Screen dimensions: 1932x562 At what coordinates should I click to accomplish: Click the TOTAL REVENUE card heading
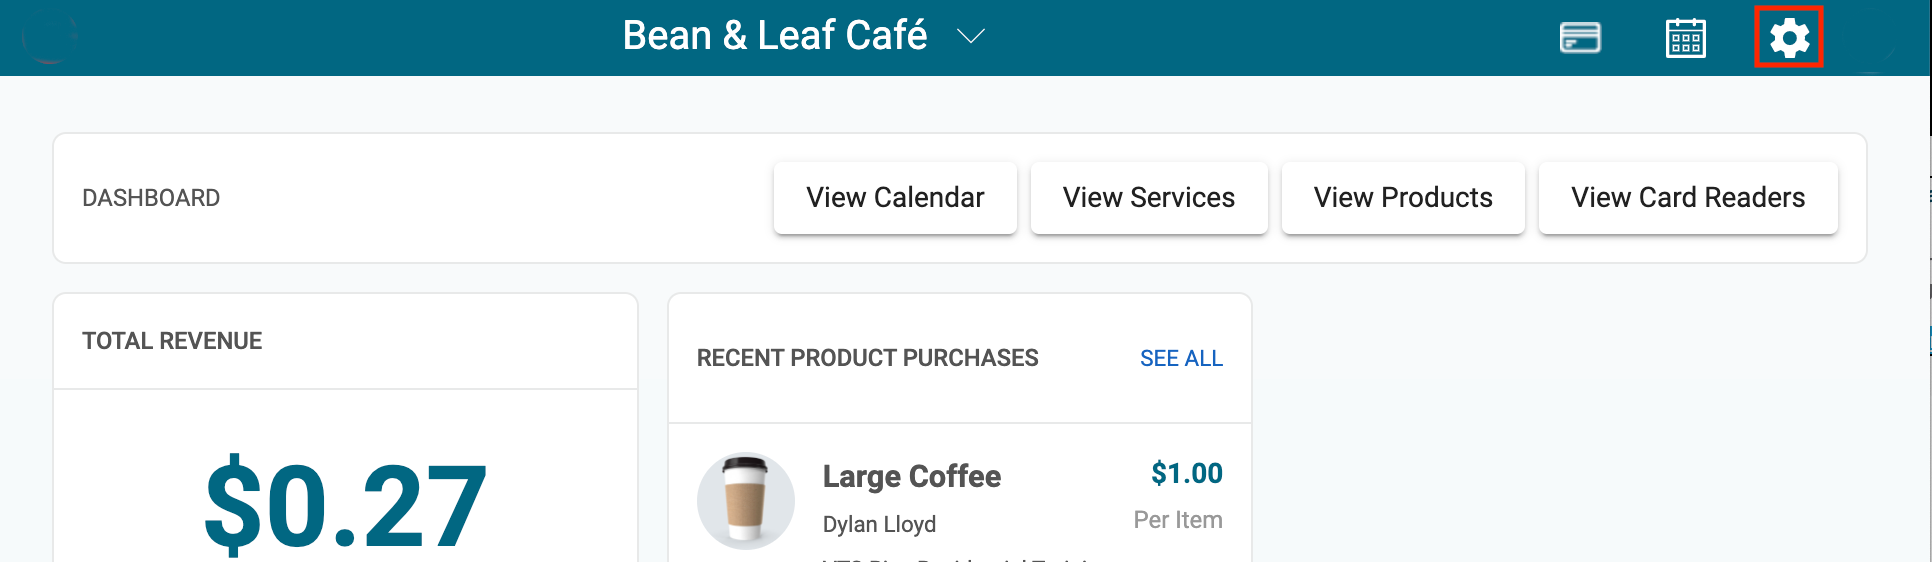tap(172, 341)
